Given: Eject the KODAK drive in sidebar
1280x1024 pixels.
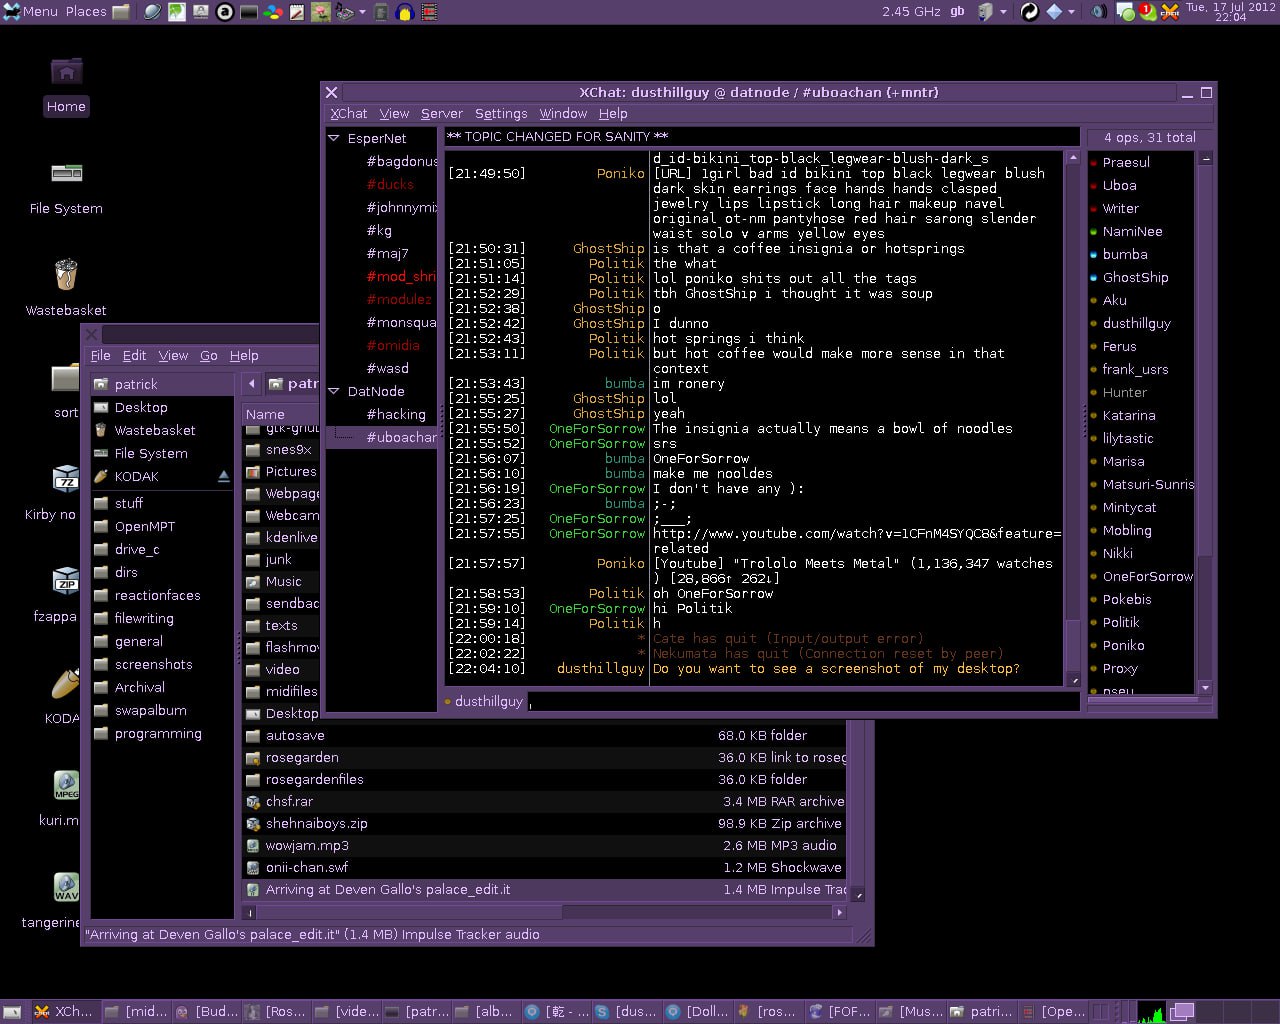Looking at the screenshot, I should click(x=223, y=477).
